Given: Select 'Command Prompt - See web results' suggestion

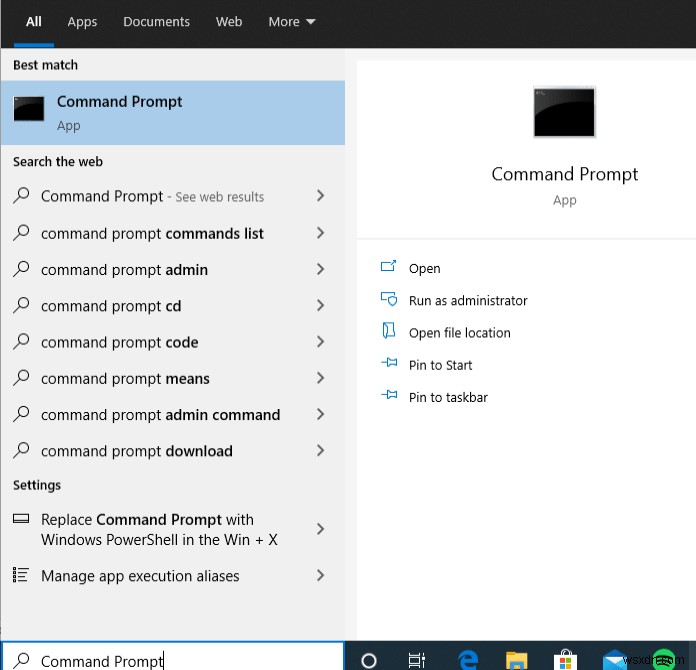Looking at the screenshot, I should click(173, 196).
